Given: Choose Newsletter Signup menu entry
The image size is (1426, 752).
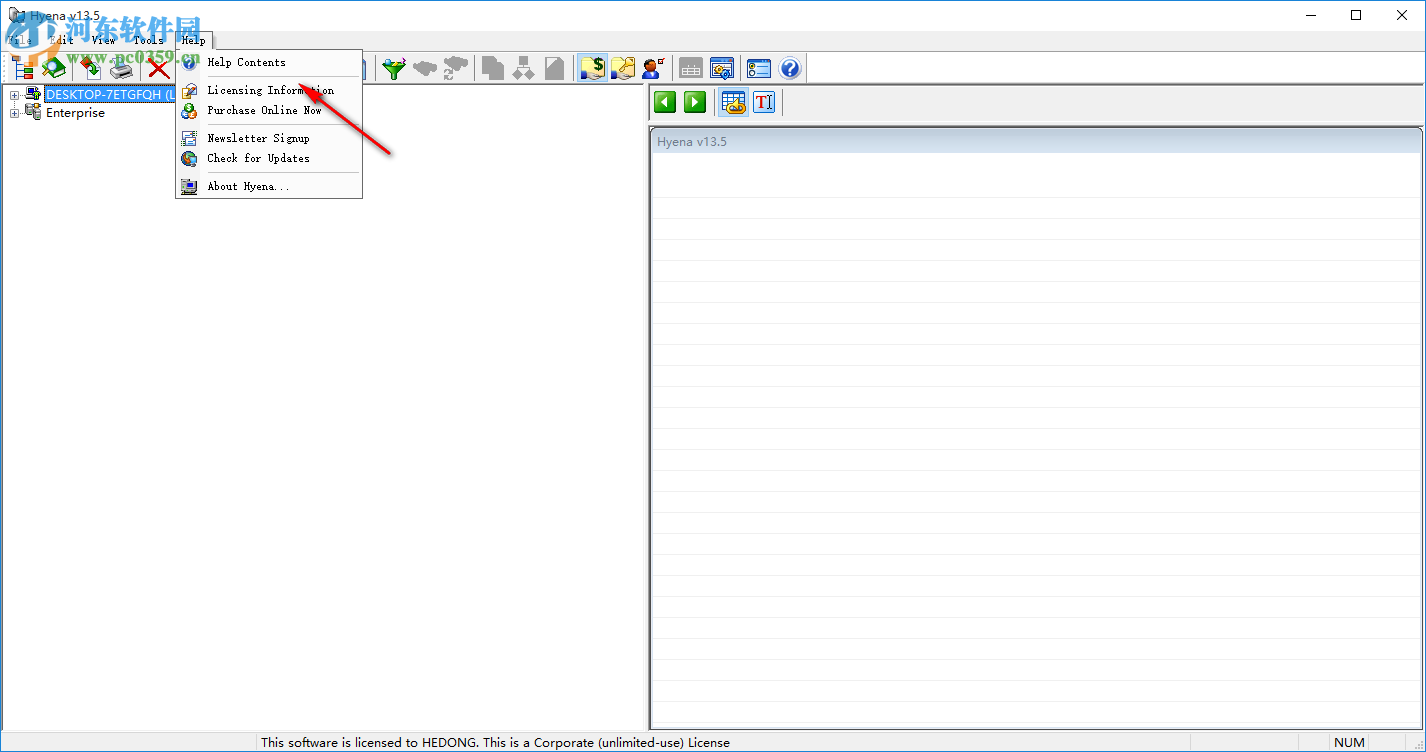Looking at the screenshot, I should pos(268,138).
